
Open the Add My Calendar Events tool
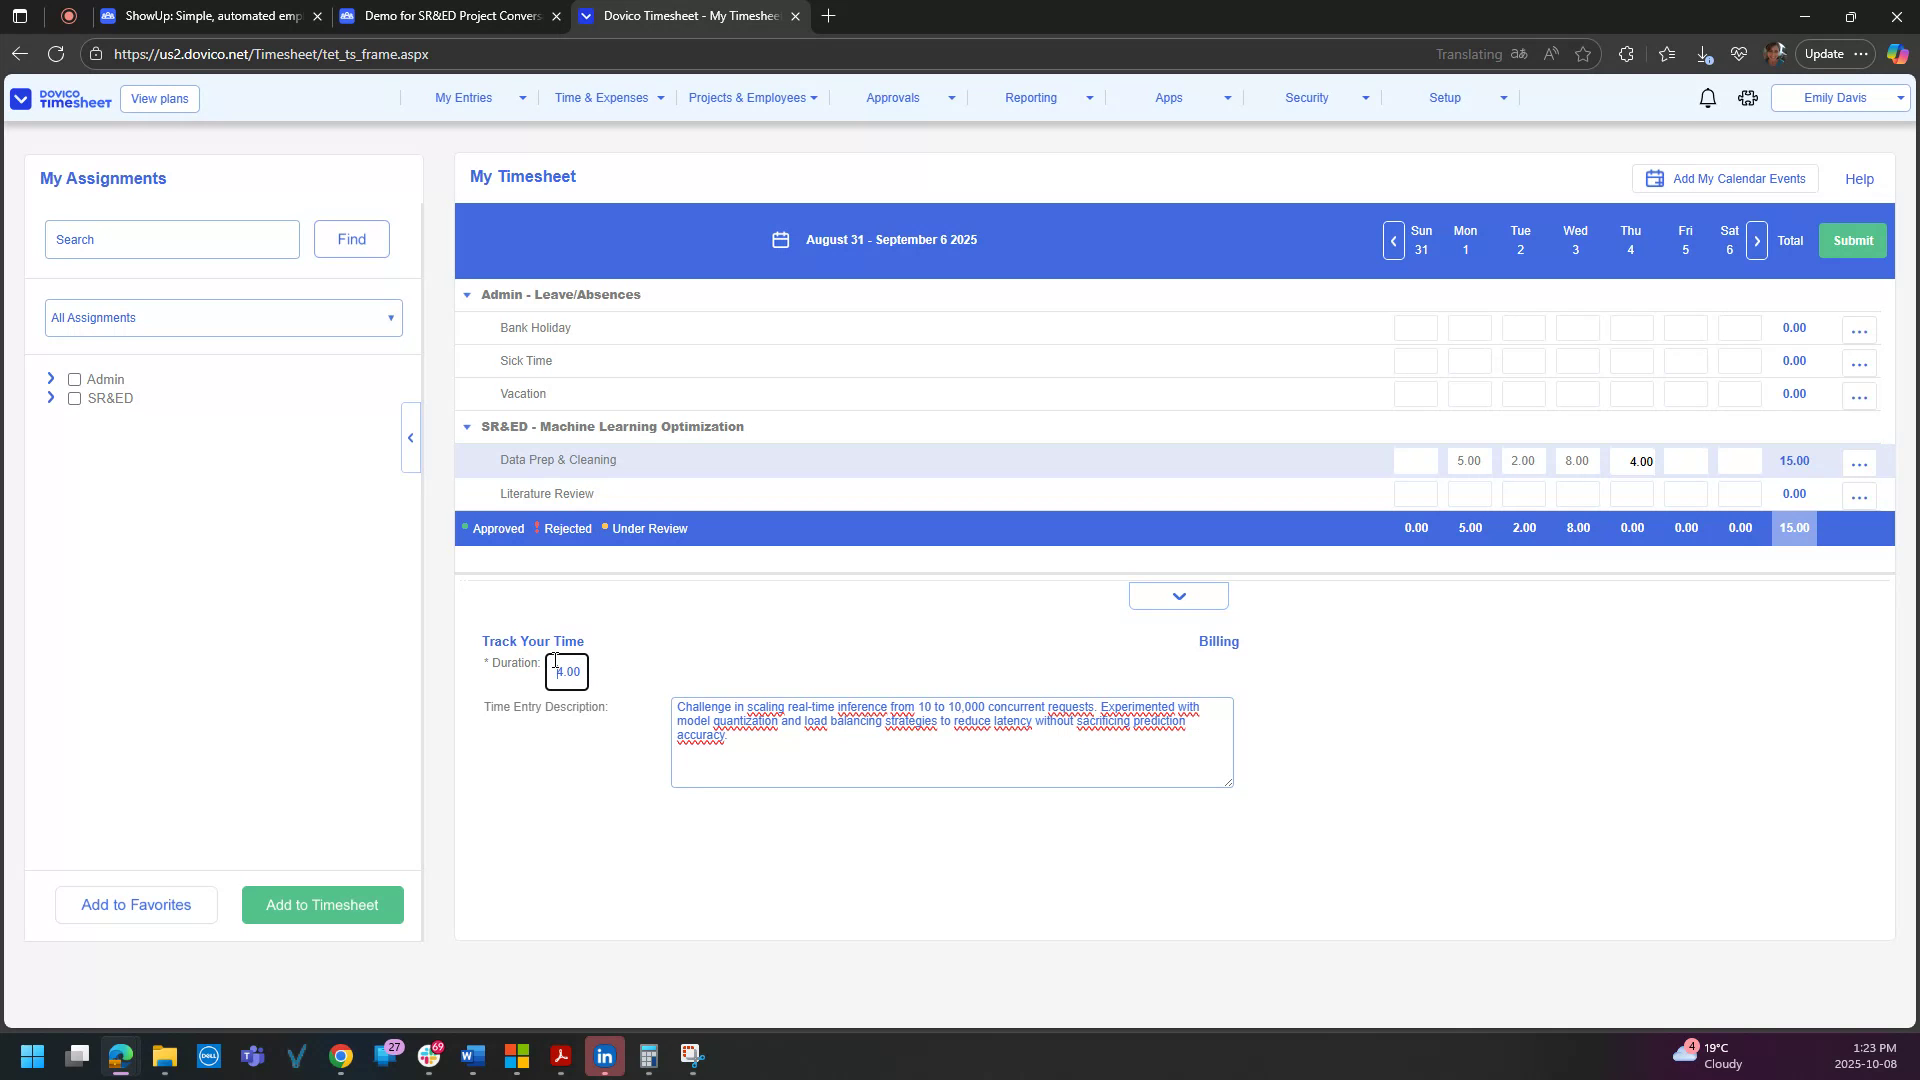[x=1724, y=178]
